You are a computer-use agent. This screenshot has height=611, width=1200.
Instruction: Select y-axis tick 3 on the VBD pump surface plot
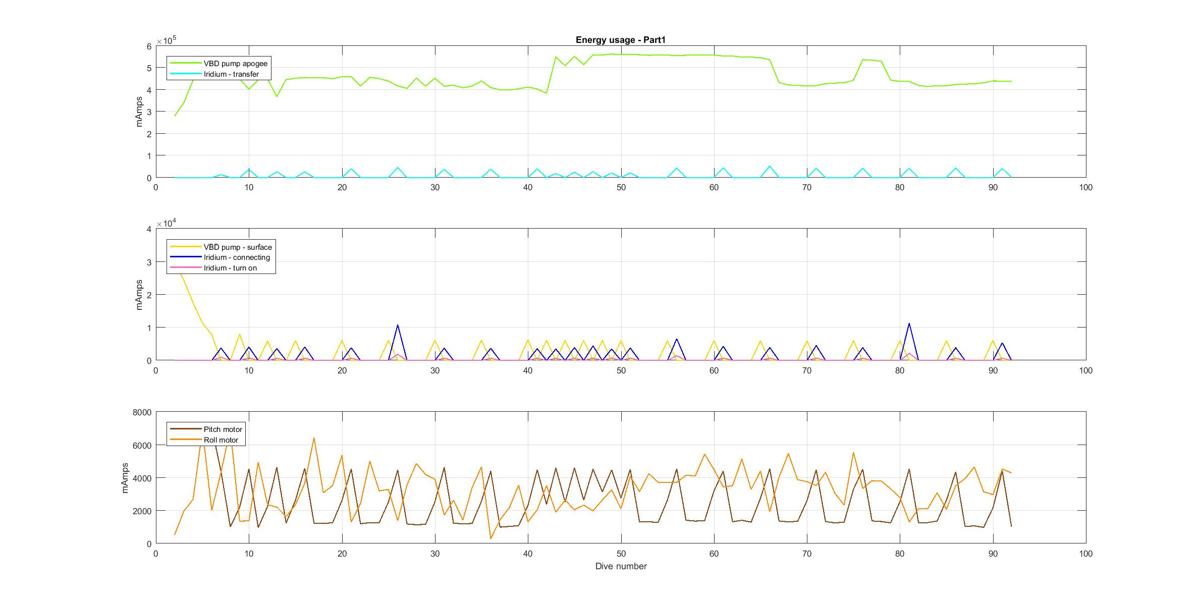coord(147,262)
